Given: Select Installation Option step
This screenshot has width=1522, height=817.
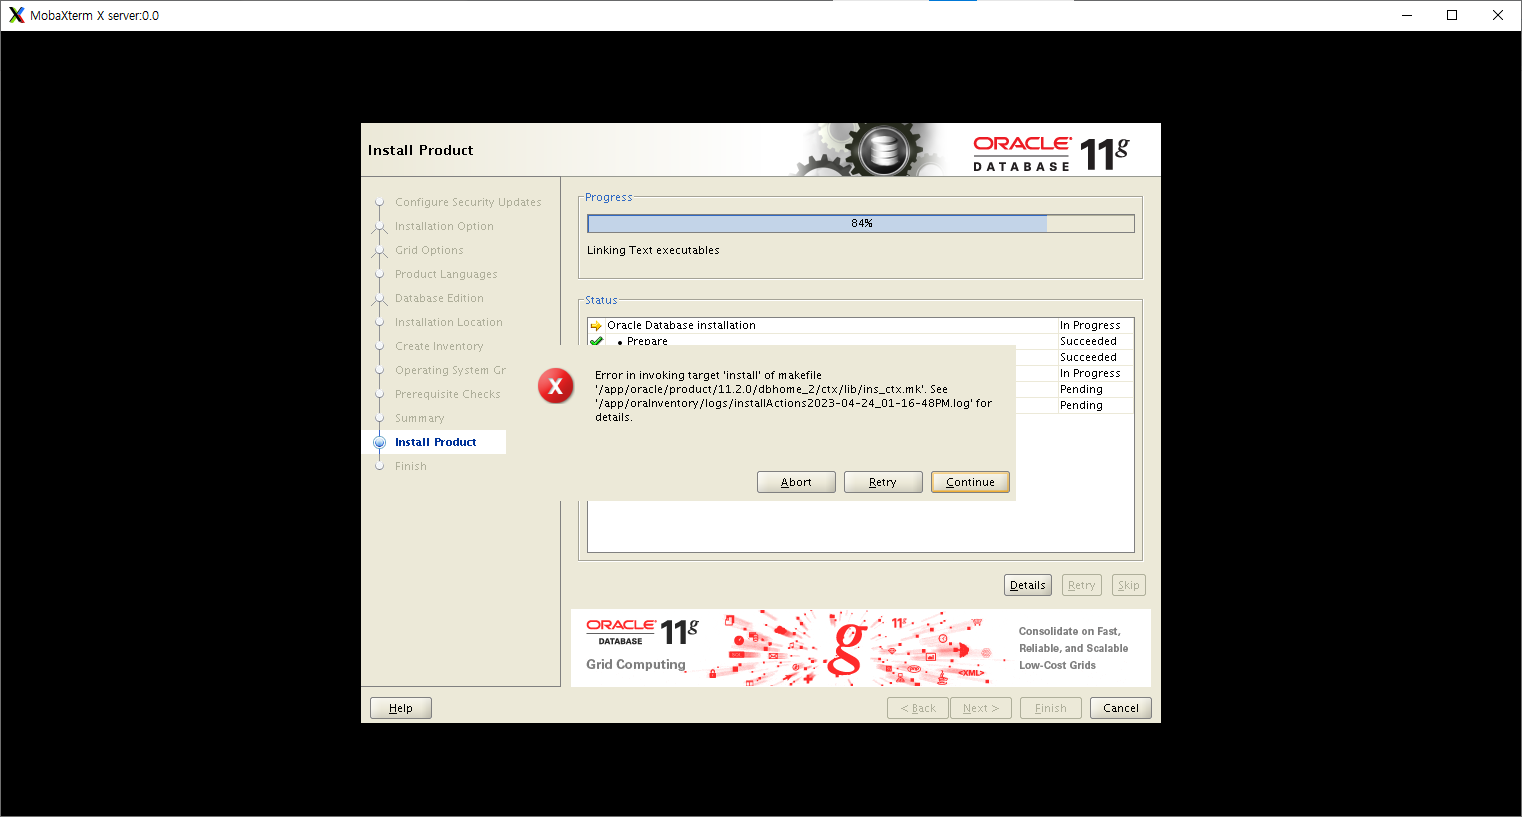Looking at the screenshot, I should click(444, 226).
